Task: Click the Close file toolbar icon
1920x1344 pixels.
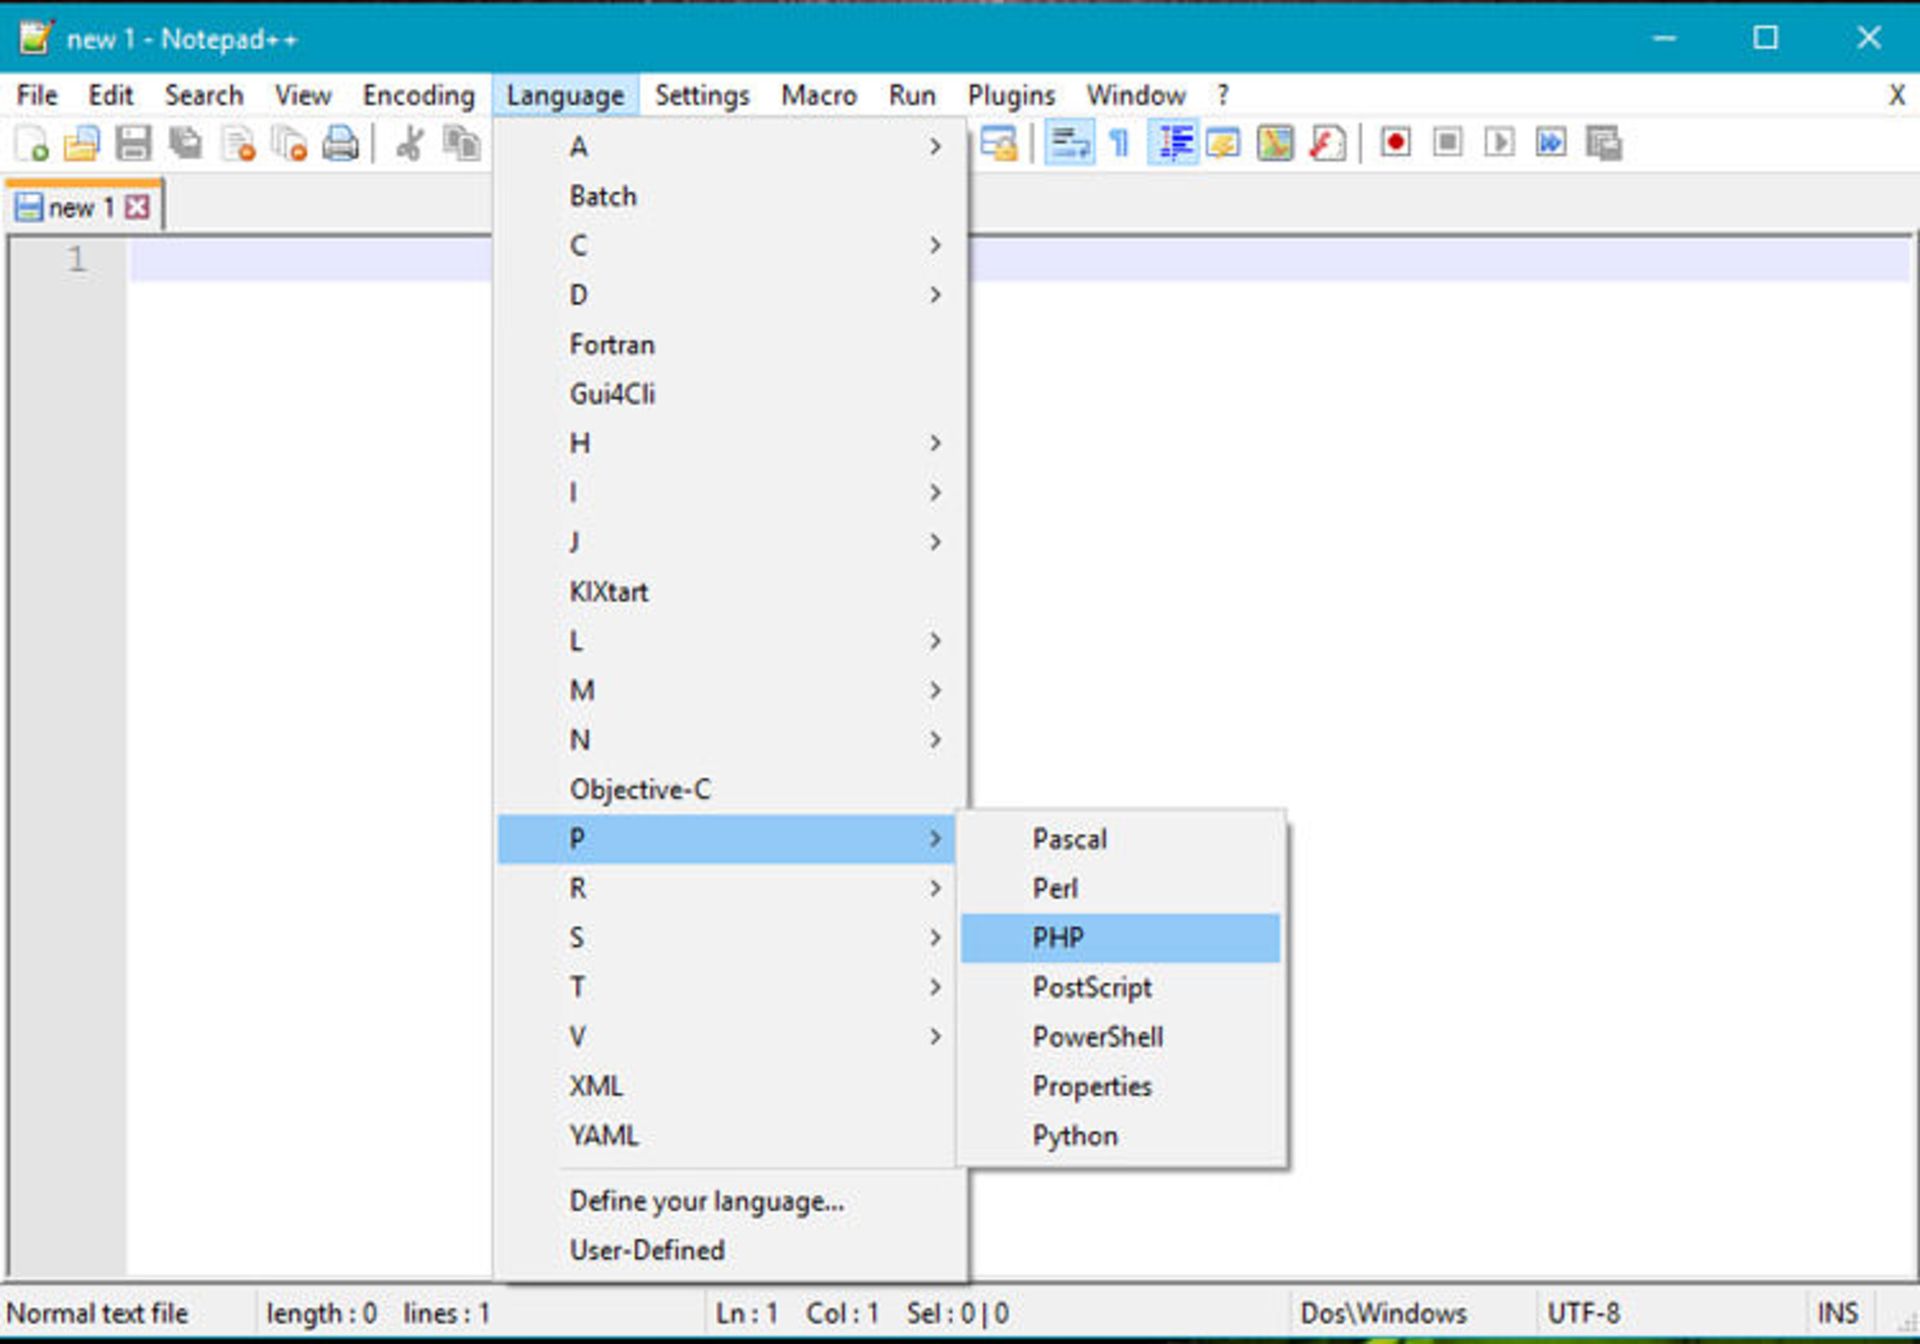Action: [x=238, y=144]
